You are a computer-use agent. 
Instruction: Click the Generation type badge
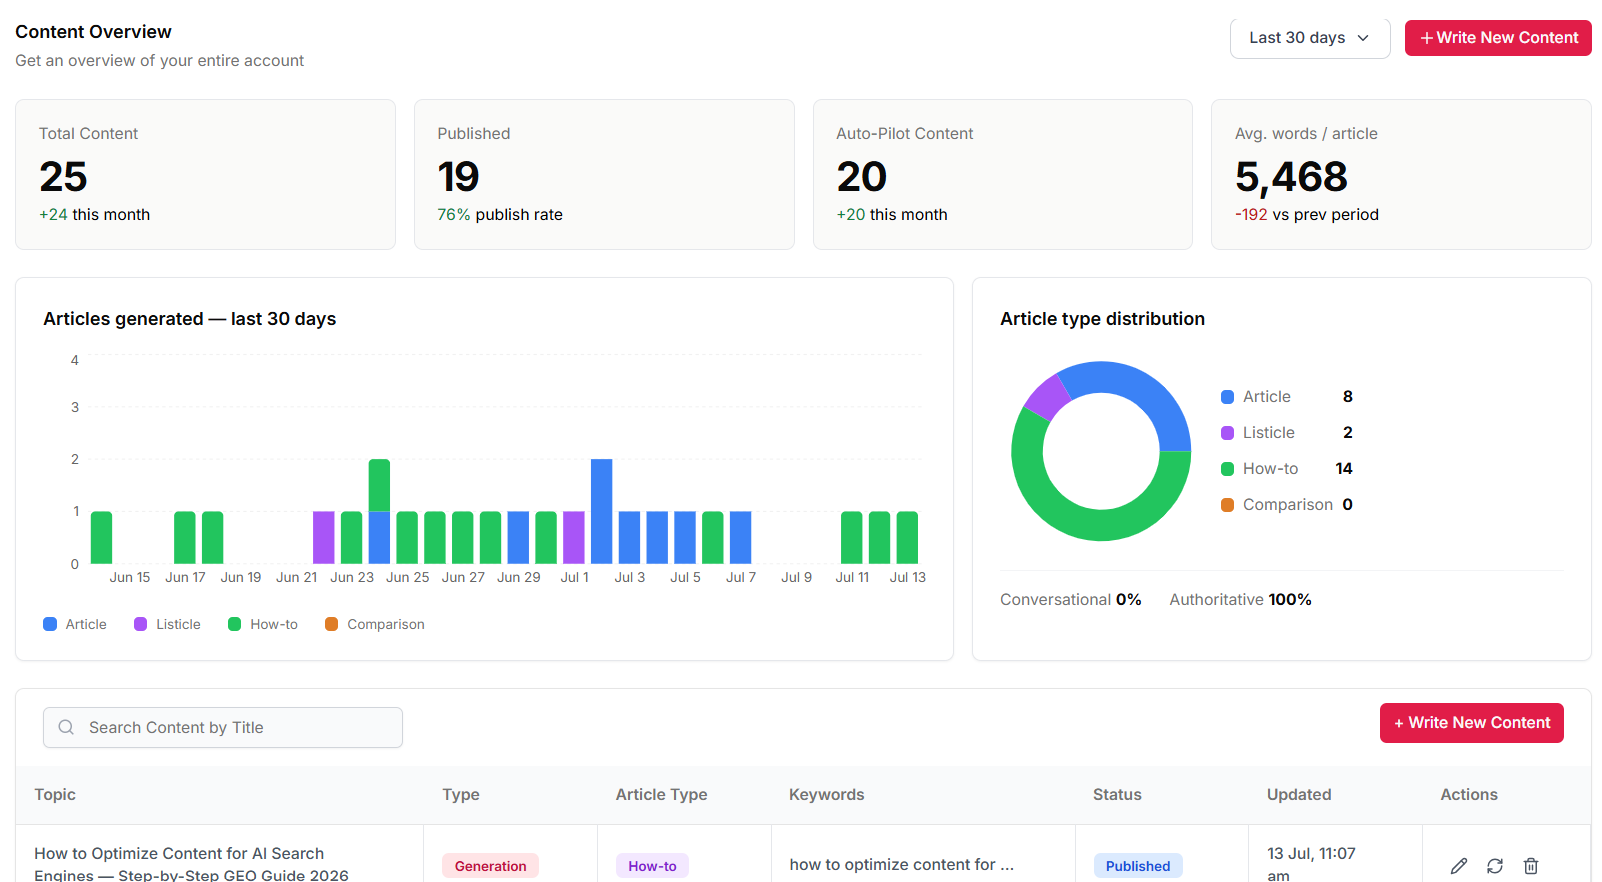[490, 866]
